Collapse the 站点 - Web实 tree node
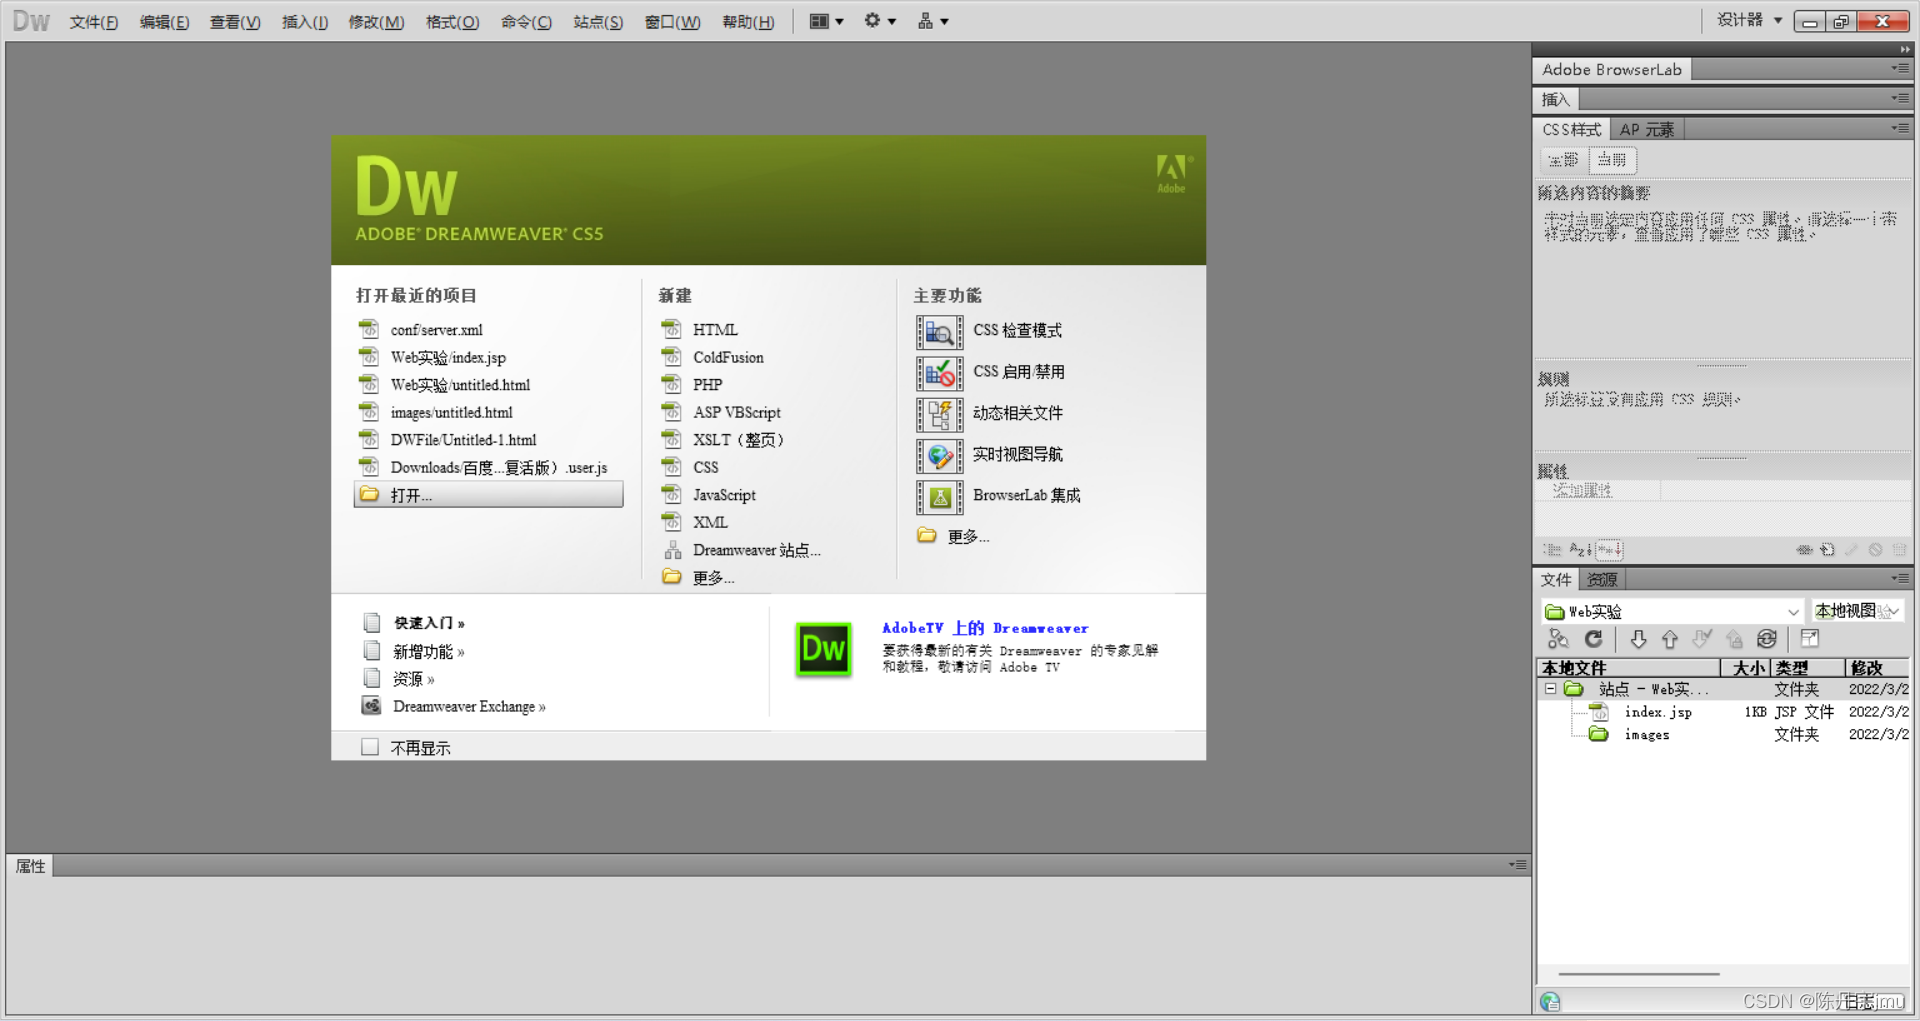Image resolution: width=1920 pixels, height=1021 pixels. [1550, 689]
